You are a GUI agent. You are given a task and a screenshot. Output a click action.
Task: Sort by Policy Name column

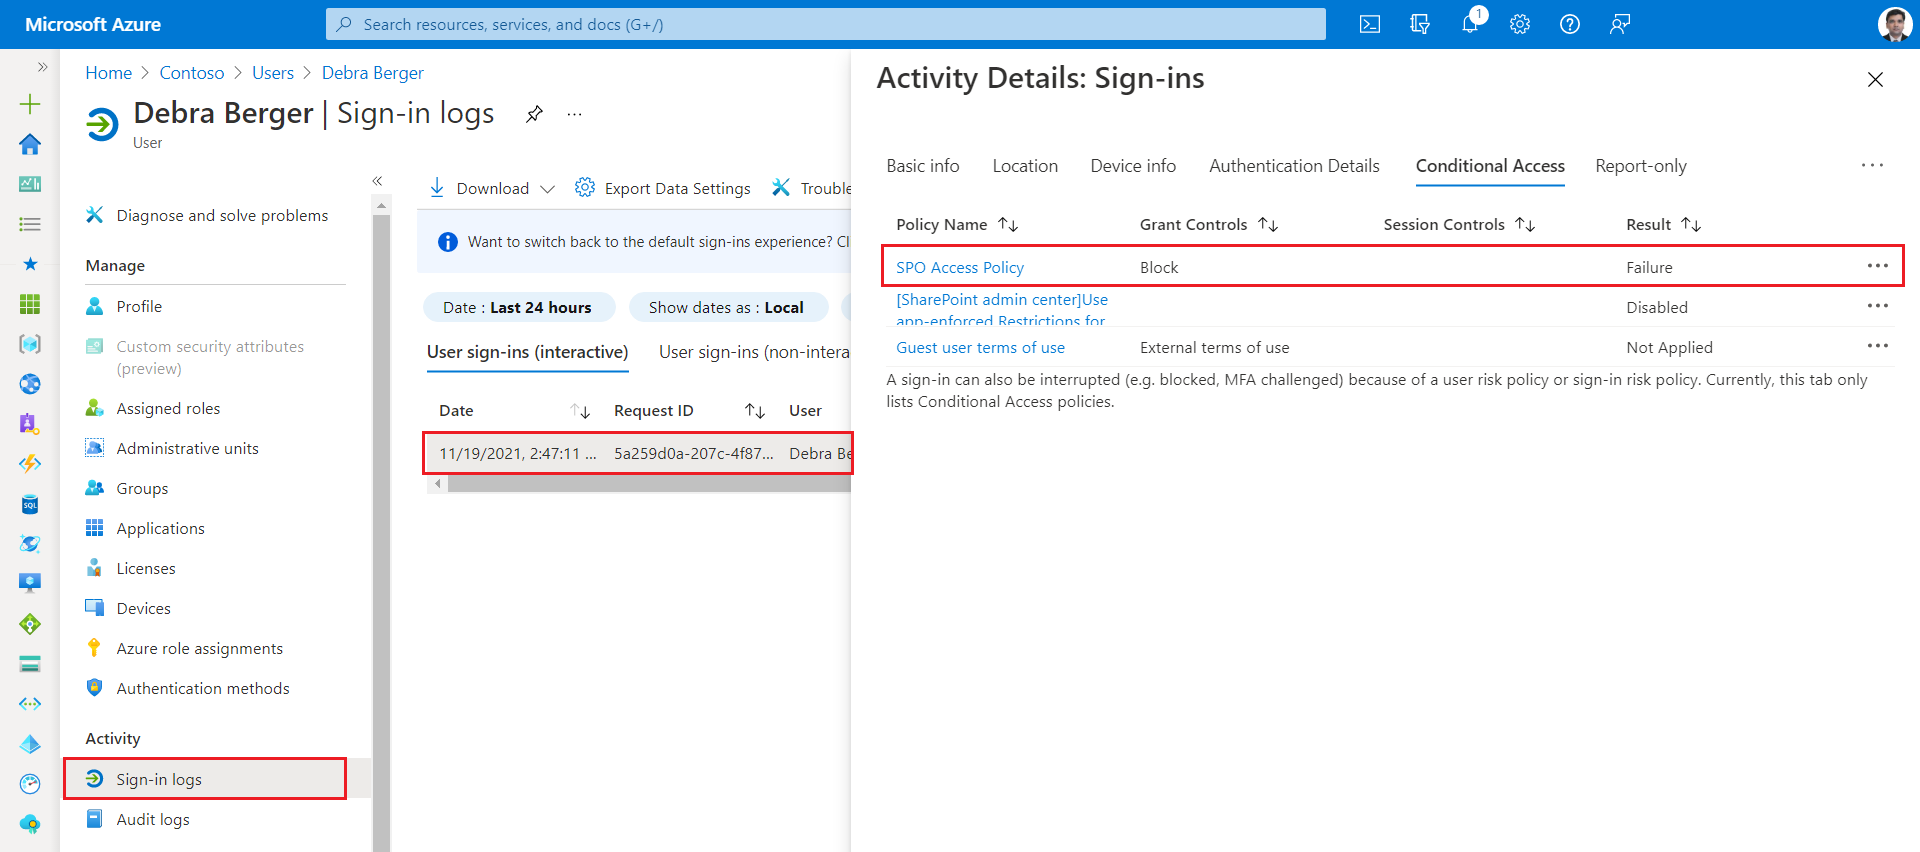click(x=1008, y=225)
